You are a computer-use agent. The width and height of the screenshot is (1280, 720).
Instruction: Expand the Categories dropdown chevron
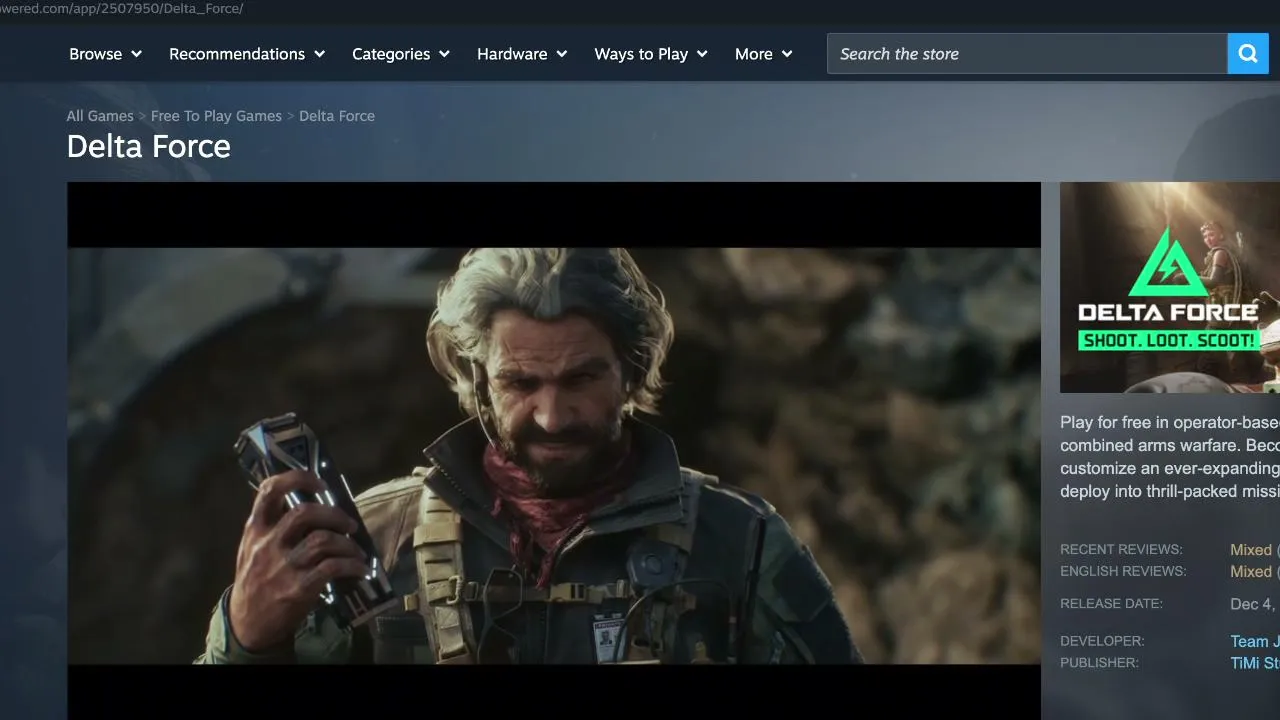click(x=444, y=54)
